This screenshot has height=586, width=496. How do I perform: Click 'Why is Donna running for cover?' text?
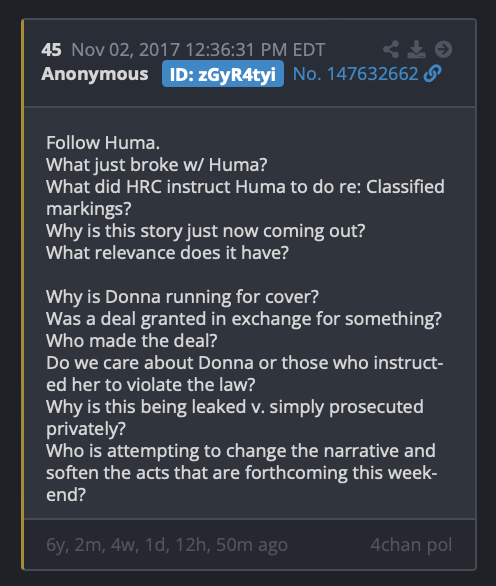pos(182,297)
